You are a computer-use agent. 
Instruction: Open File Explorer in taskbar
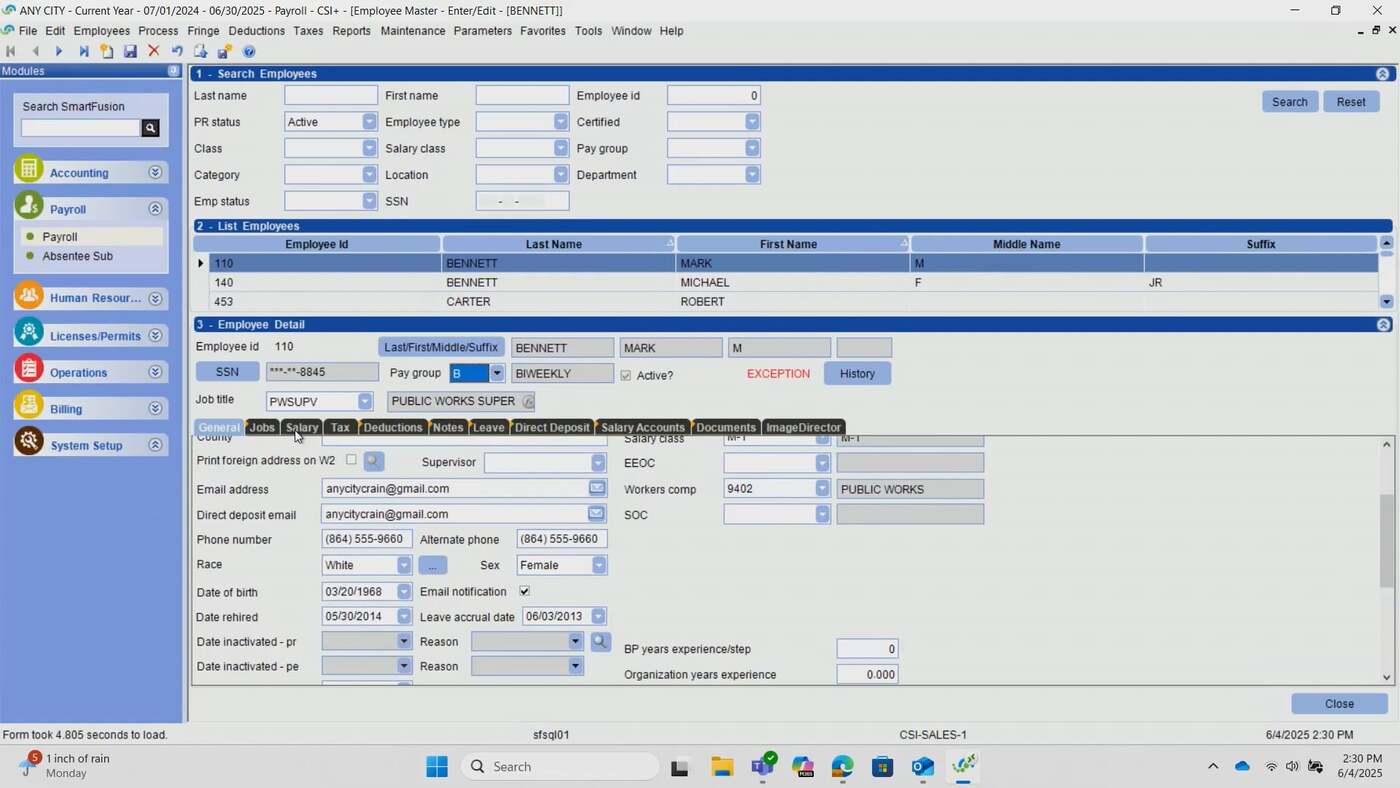click(722, 767)
